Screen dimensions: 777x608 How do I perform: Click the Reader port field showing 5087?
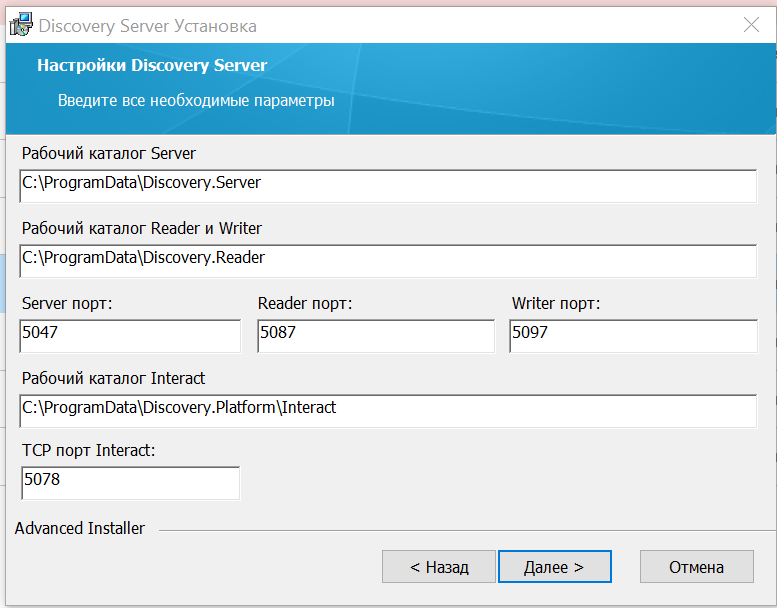[376, 335]
